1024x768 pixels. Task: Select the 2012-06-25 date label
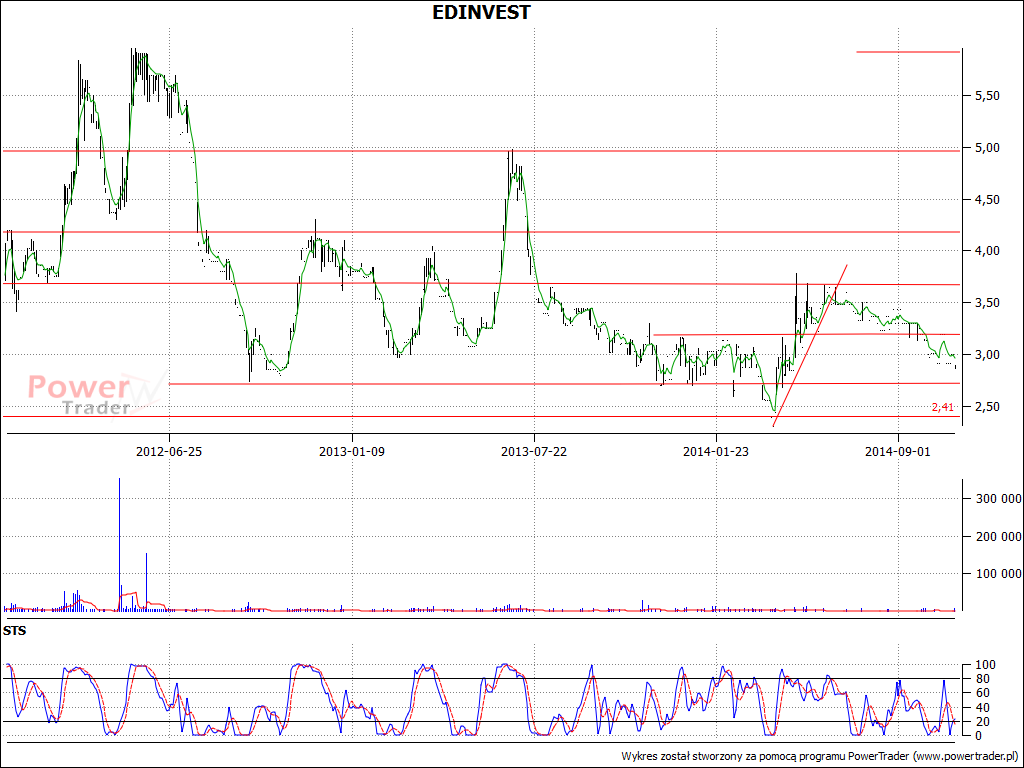click(169, 451)
